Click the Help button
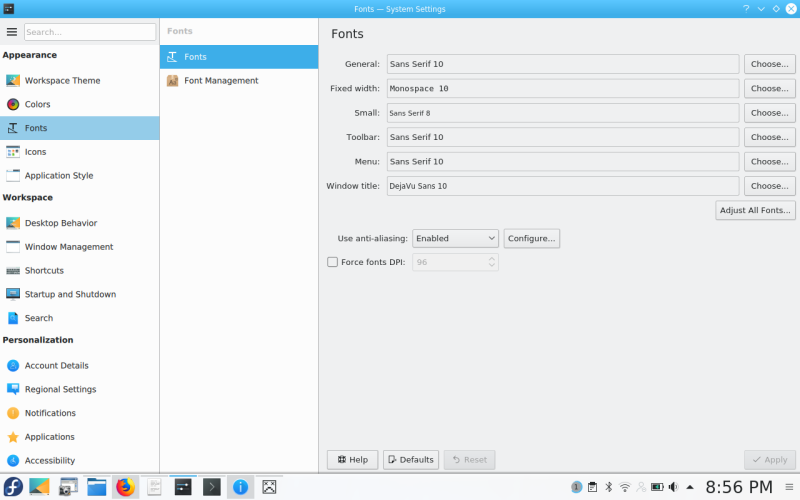Image resolution: width=800 pixels, height=500 pixels. tap(353, 460)
